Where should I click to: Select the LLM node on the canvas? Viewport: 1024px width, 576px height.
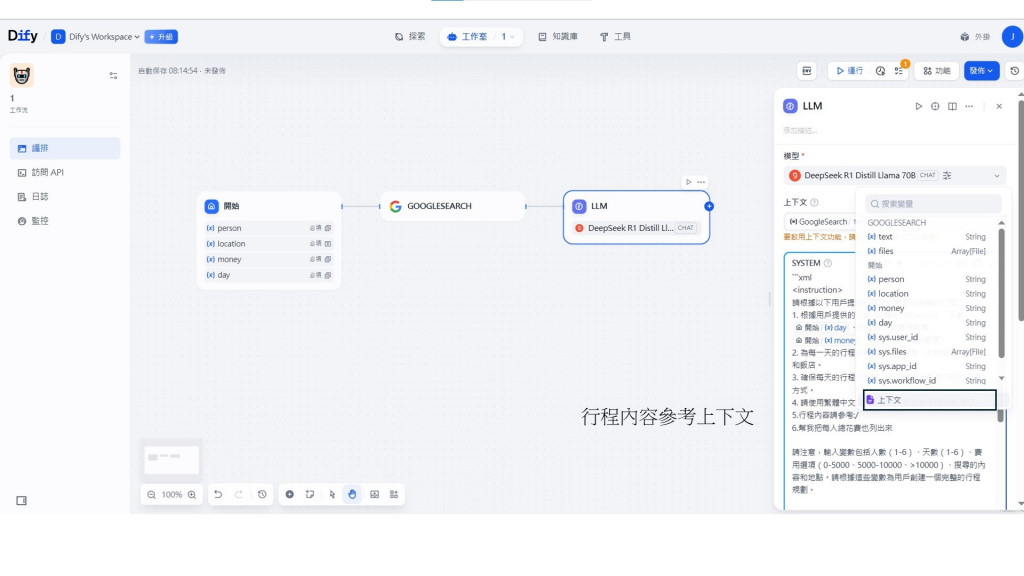click(x=637, y=217)
